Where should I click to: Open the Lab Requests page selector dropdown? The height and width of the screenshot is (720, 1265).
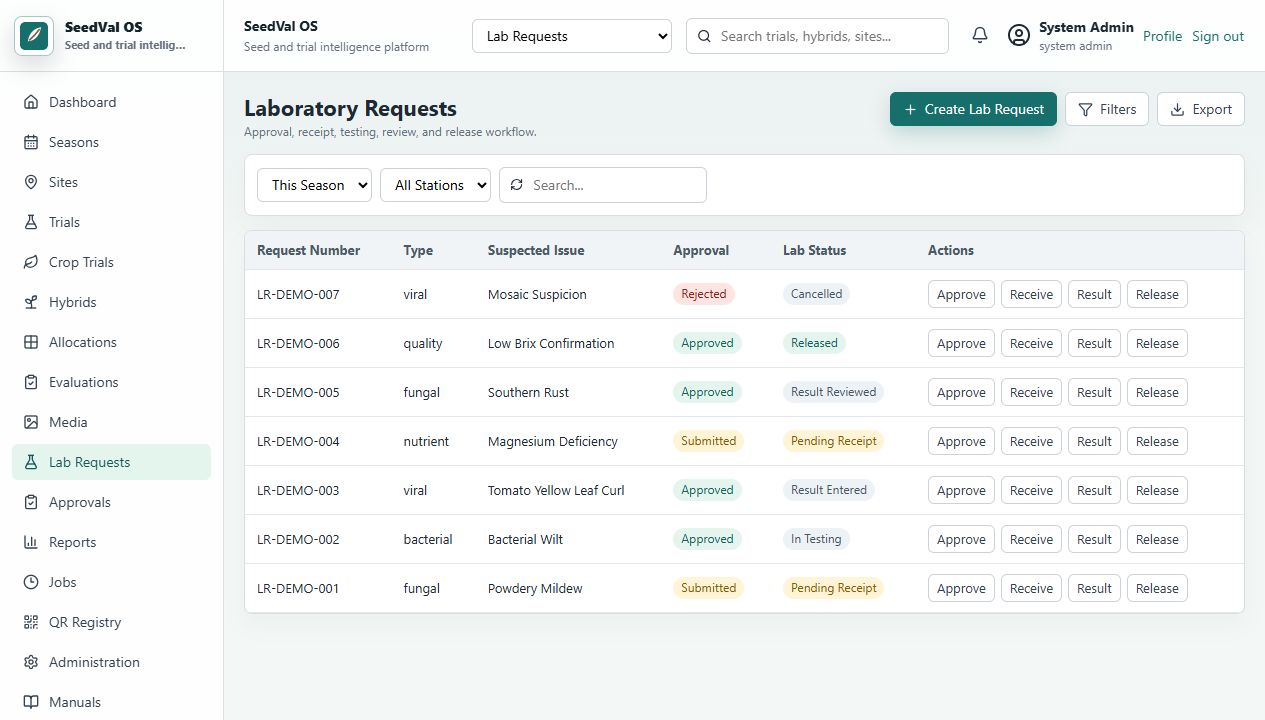pyautogui.click(x=572, y=36)
